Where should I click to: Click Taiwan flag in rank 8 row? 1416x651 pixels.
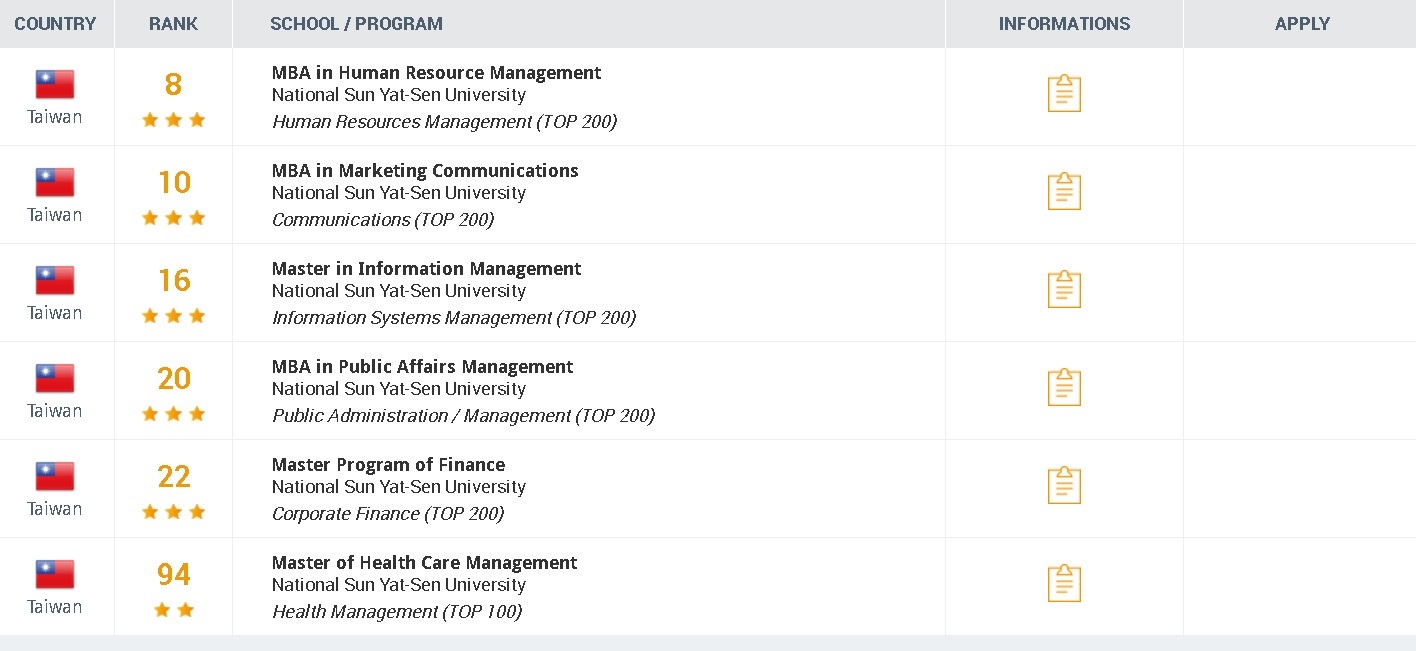(x=55, y=84)
